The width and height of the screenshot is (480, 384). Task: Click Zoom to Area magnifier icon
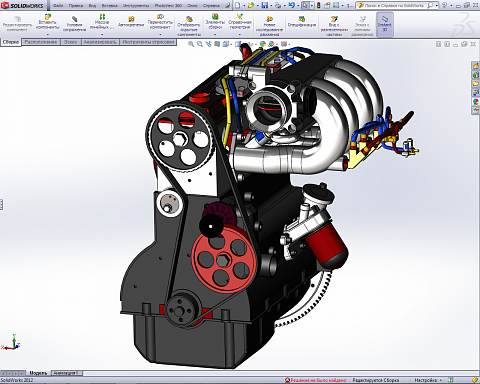point(200,44)
